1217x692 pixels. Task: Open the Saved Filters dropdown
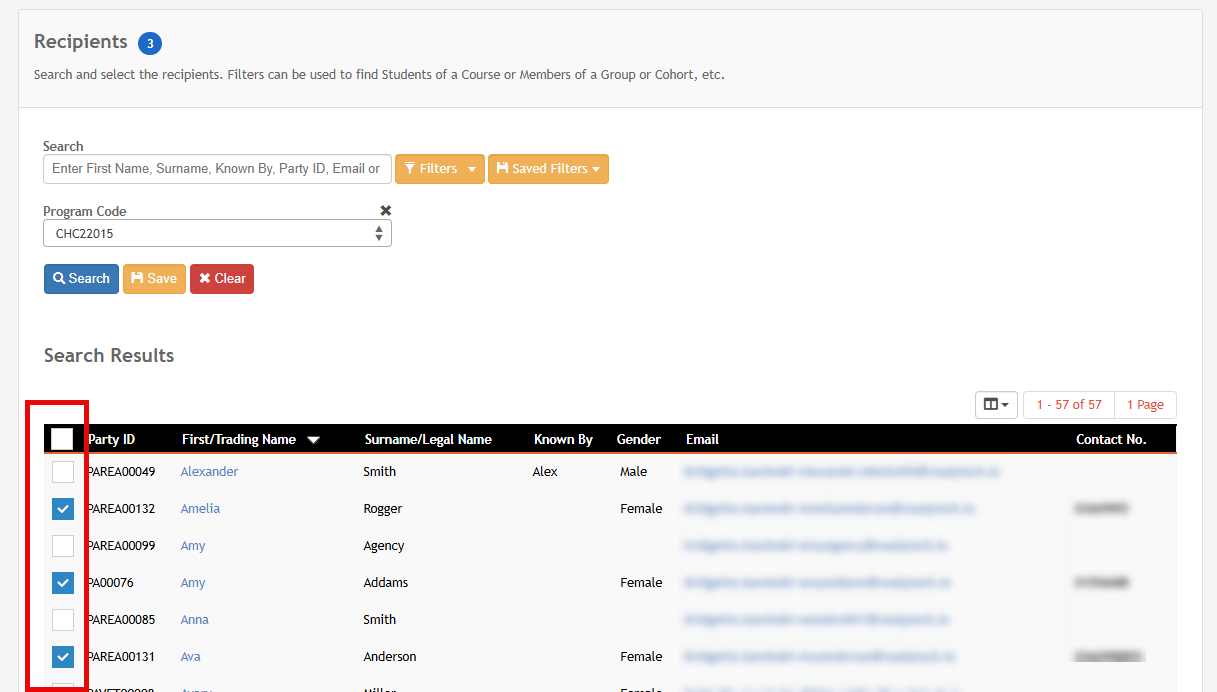tap(548, 169)
